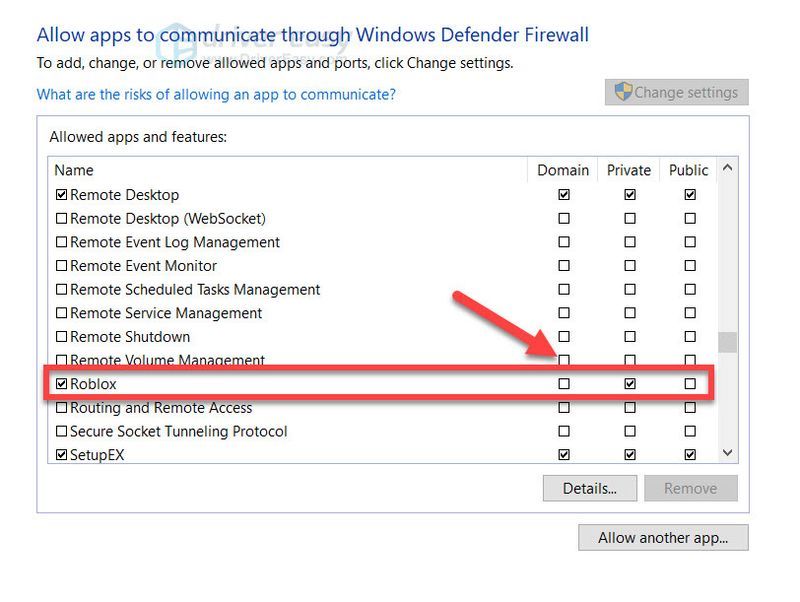Check Remote Event Monitor Private checkbox
This screenshot has width=800, height=602.
coord(630,265)
